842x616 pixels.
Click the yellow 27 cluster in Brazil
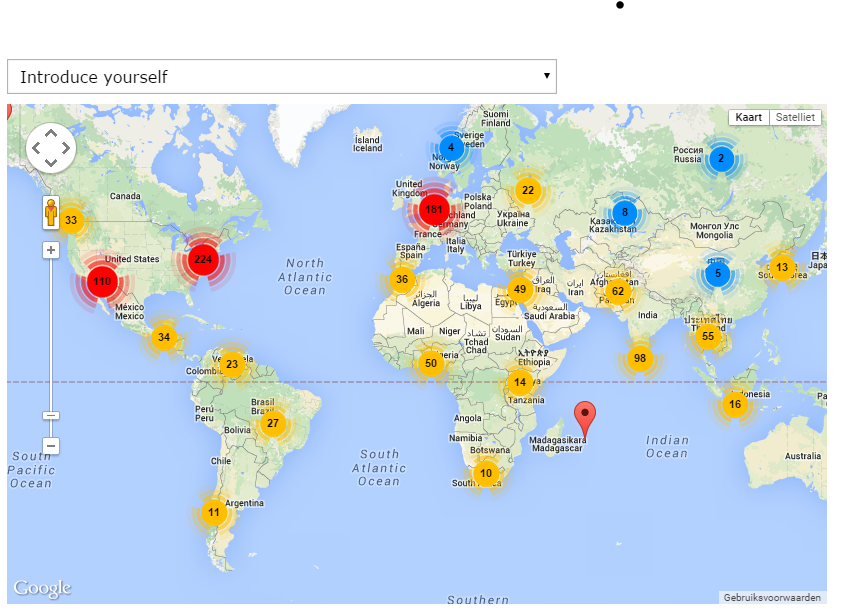pyautogui.click(x=272, y=423)
